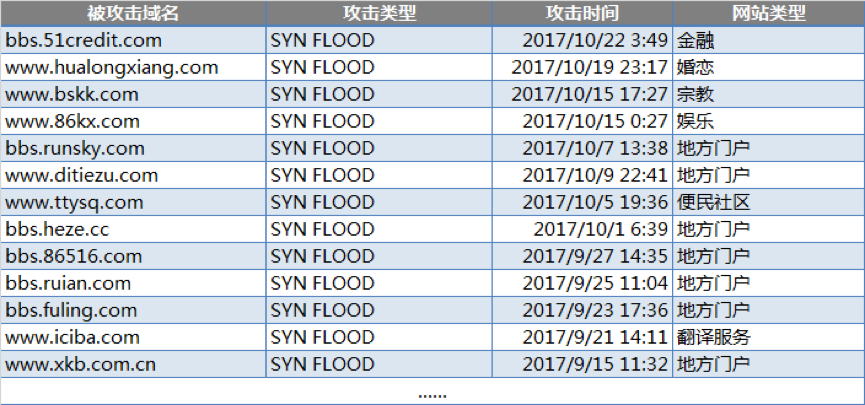Select the bbs.heze.cc domain cell
865x405 pixels.
tap(133, 230)
